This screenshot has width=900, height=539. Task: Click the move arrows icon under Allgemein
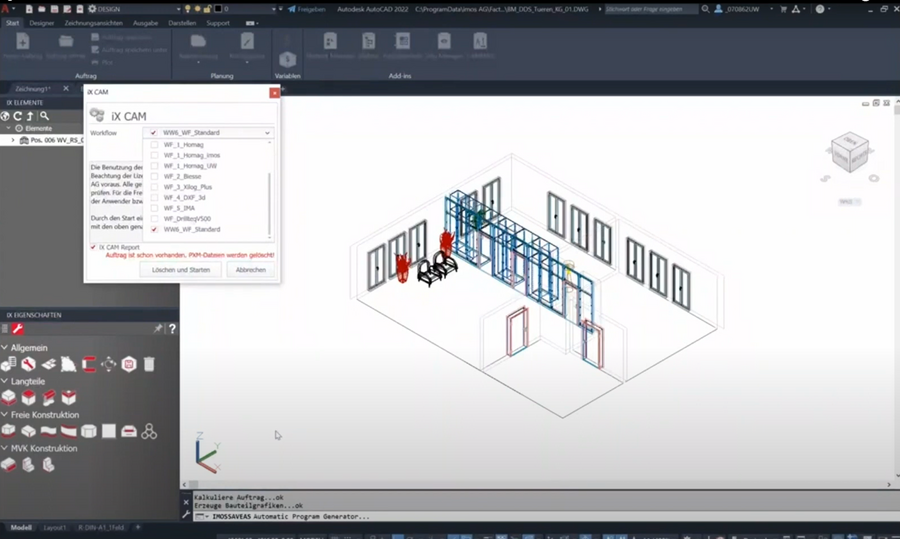tap(108, 364)
